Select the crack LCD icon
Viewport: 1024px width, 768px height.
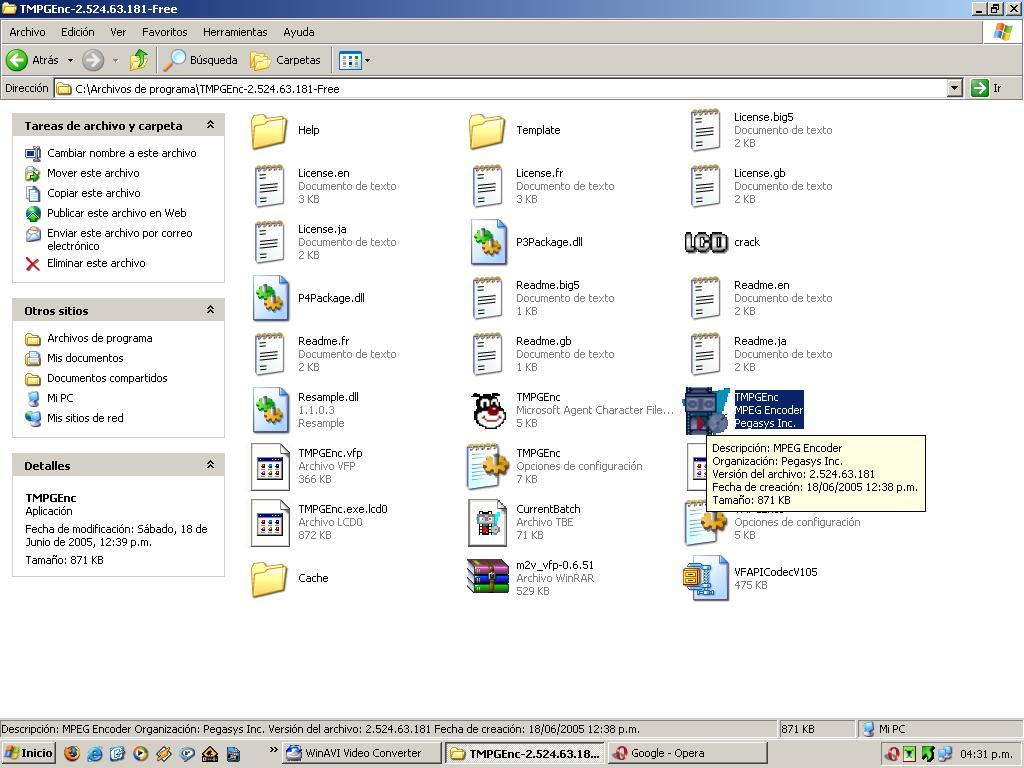click(705, 242)
